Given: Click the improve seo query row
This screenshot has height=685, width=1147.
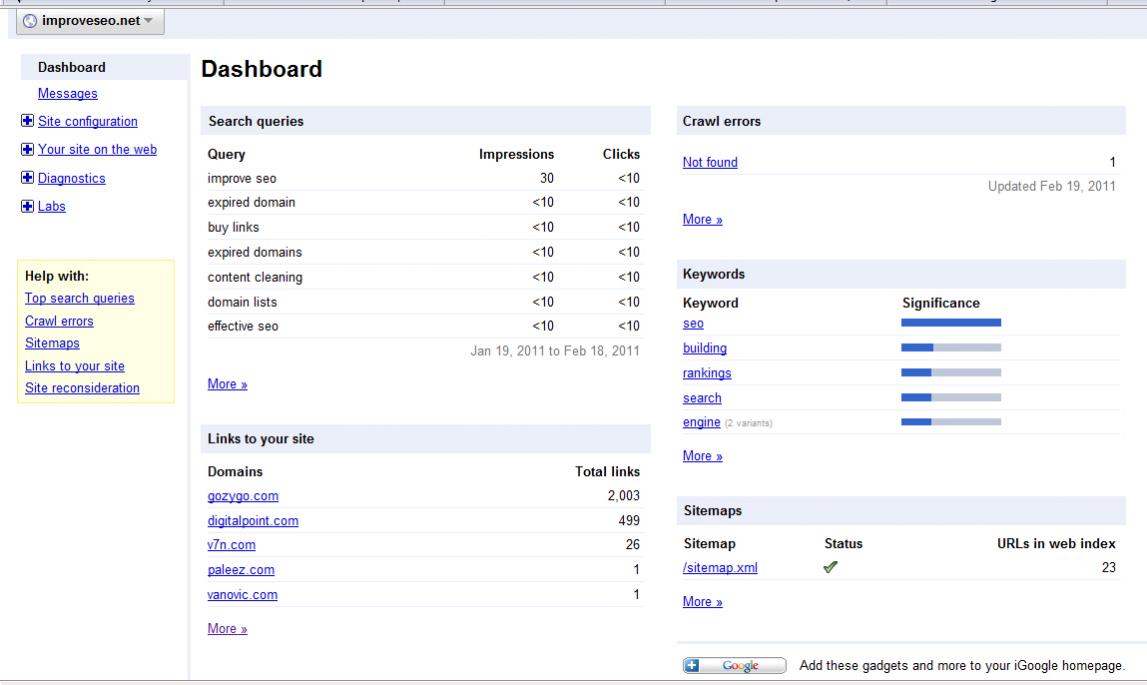Looking at the screenshot, I should pos(423,179).
